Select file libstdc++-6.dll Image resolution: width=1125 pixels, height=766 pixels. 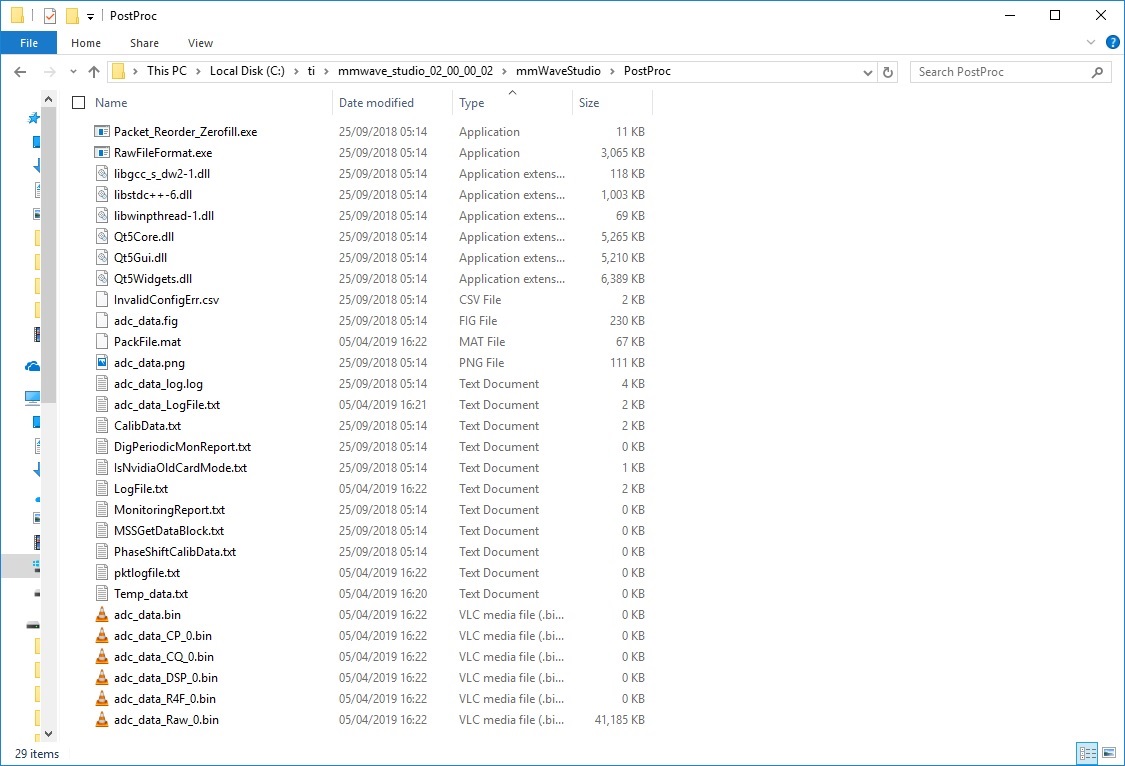tap(153, 195)
